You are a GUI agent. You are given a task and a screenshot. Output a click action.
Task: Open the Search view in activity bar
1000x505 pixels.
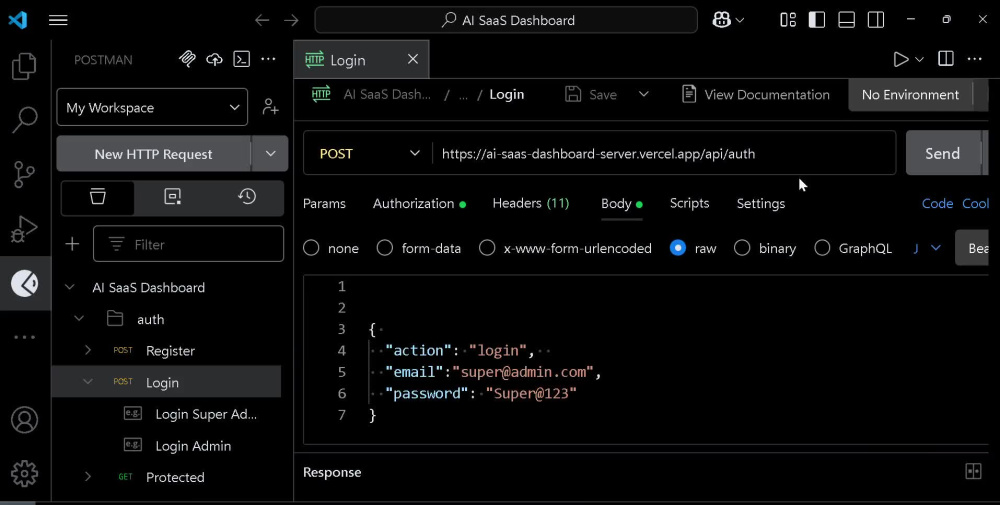tap(24, 119)
